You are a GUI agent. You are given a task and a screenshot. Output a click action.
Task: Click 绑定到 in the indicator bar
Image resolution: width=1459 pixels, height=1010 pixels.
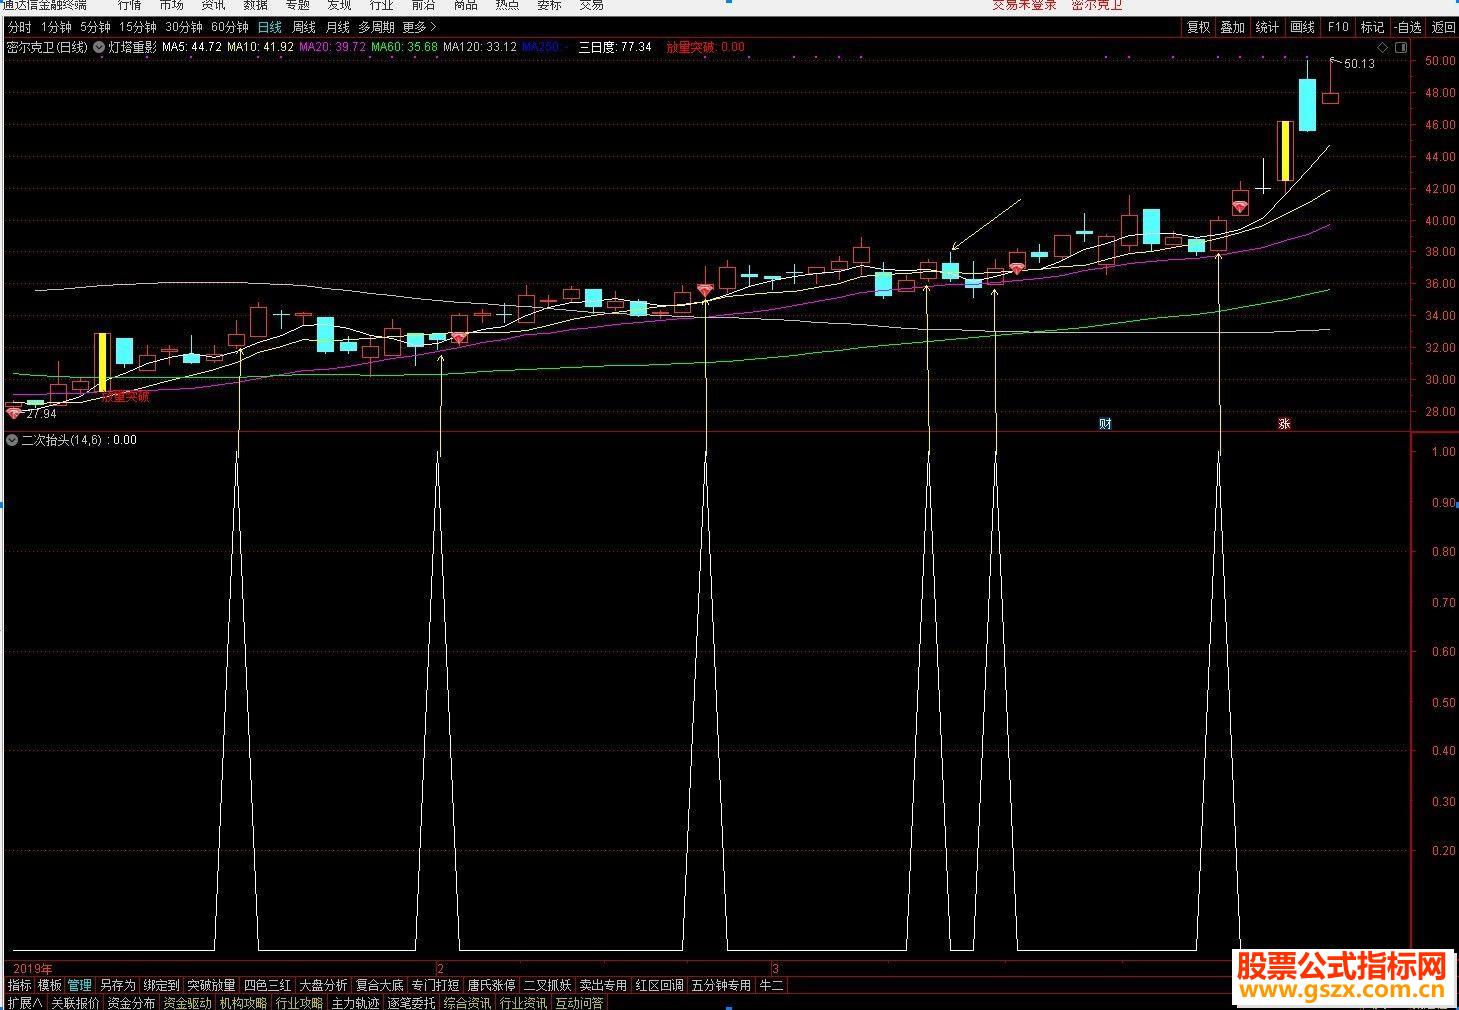(x=161, y=986)
